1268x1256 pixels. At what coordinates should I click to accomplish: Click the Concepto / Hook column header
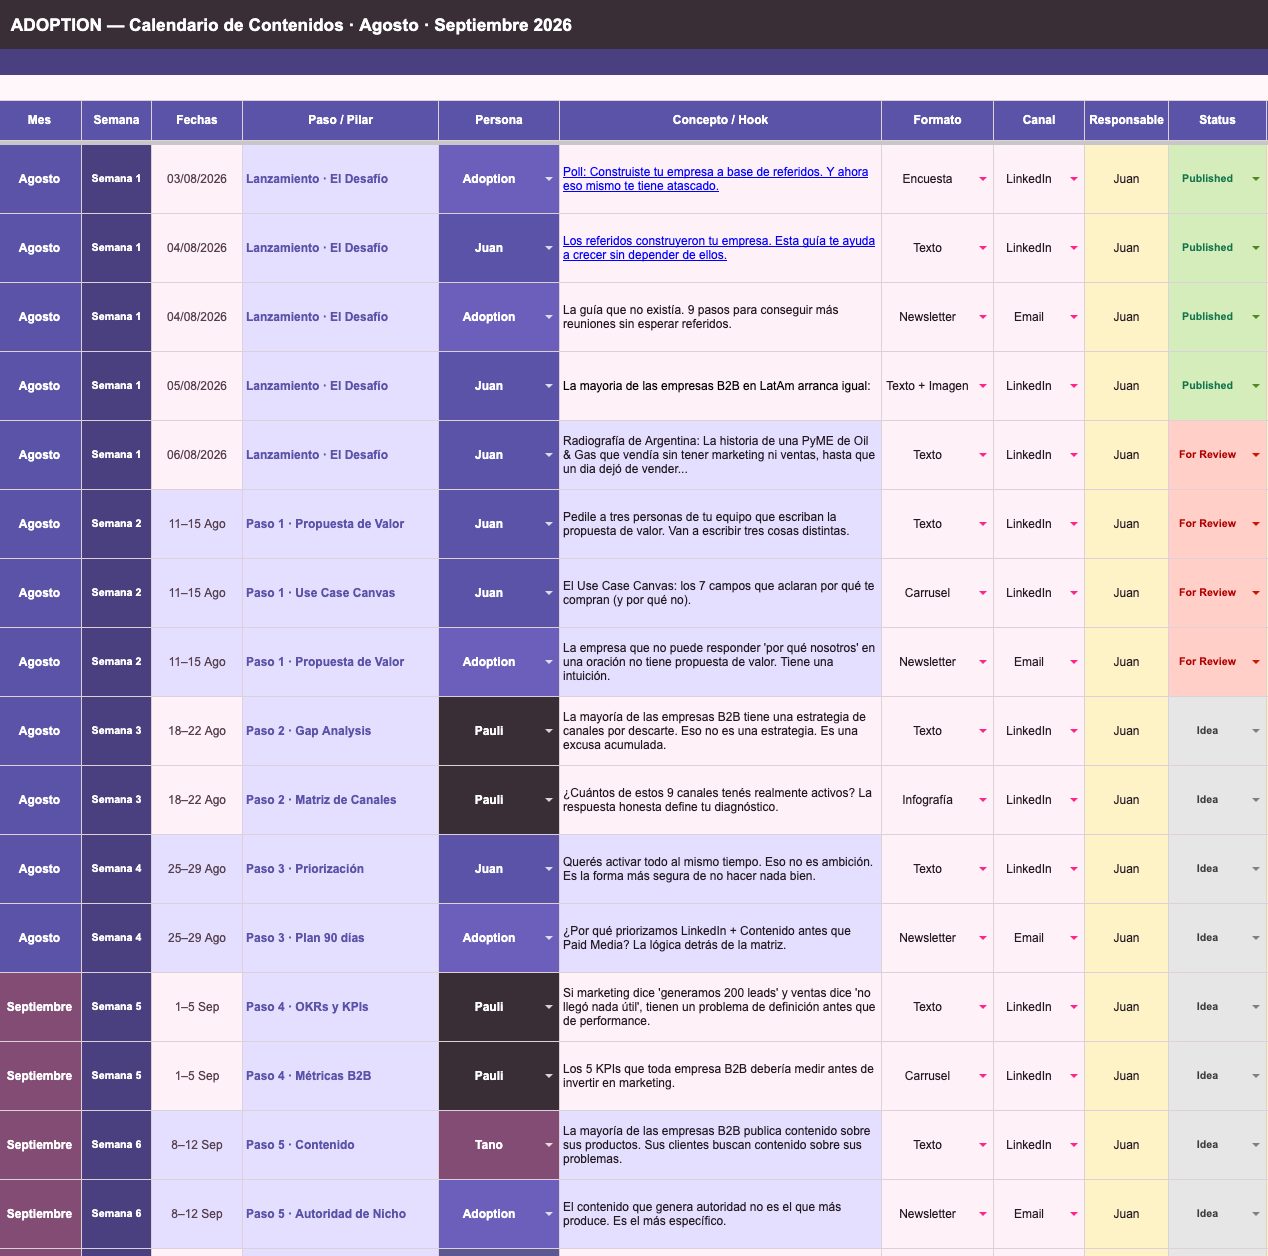click(x=720, y=120)
